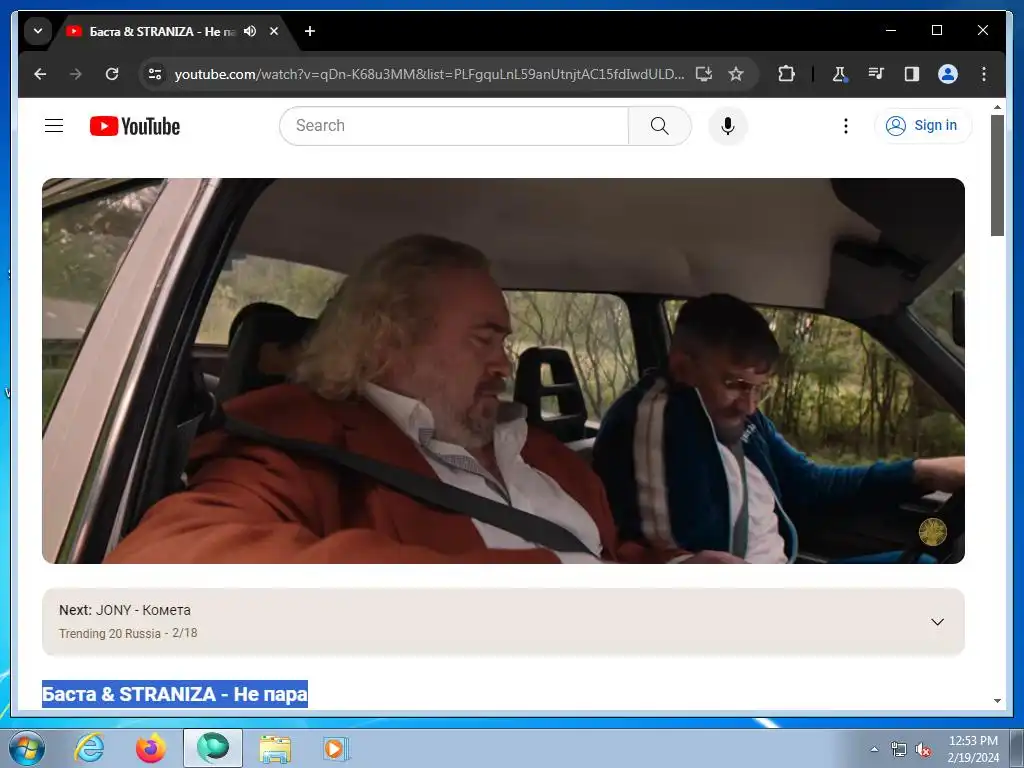1024x768 pixels.
Task: Toggle browser side panel
Action: point(912,74)
